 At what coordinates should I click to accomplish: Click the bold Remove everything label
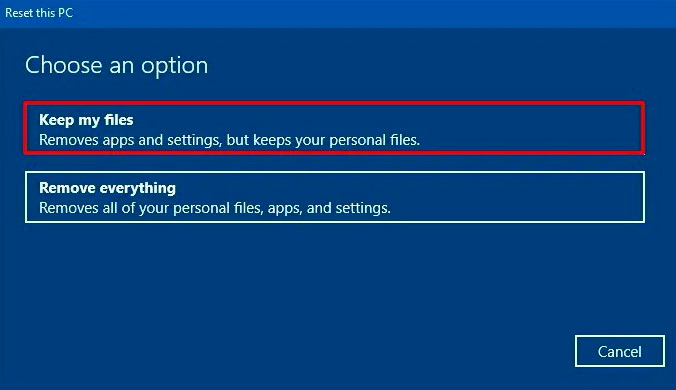point(107,188)
